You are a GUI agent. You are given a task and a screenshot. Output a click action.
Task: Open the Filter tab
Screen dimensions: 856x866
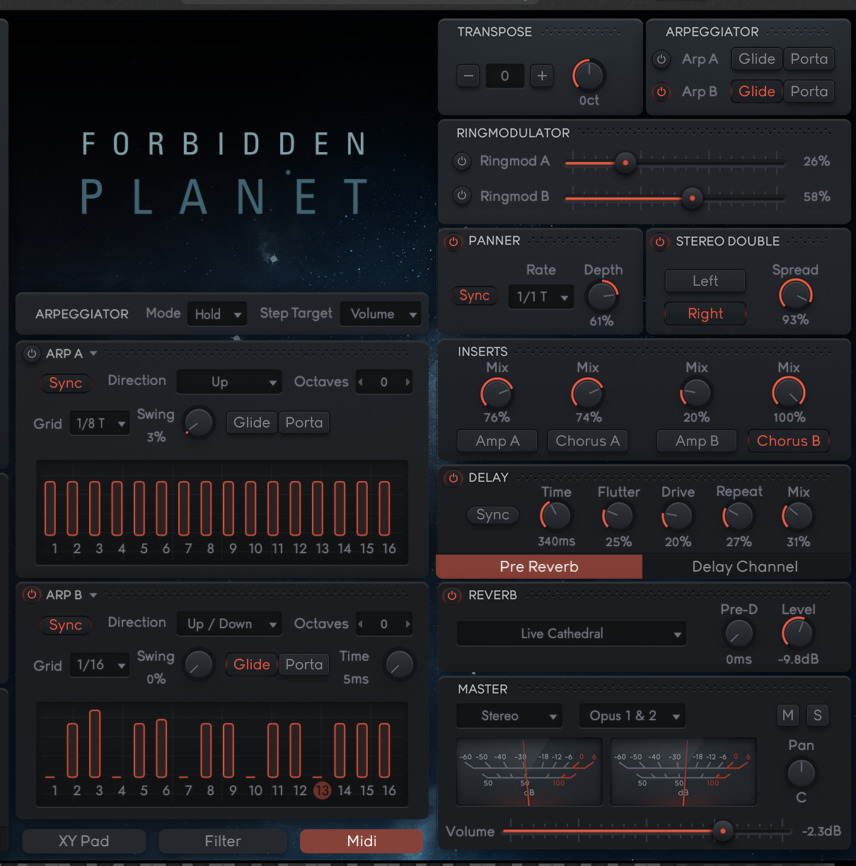click(223, 841)
